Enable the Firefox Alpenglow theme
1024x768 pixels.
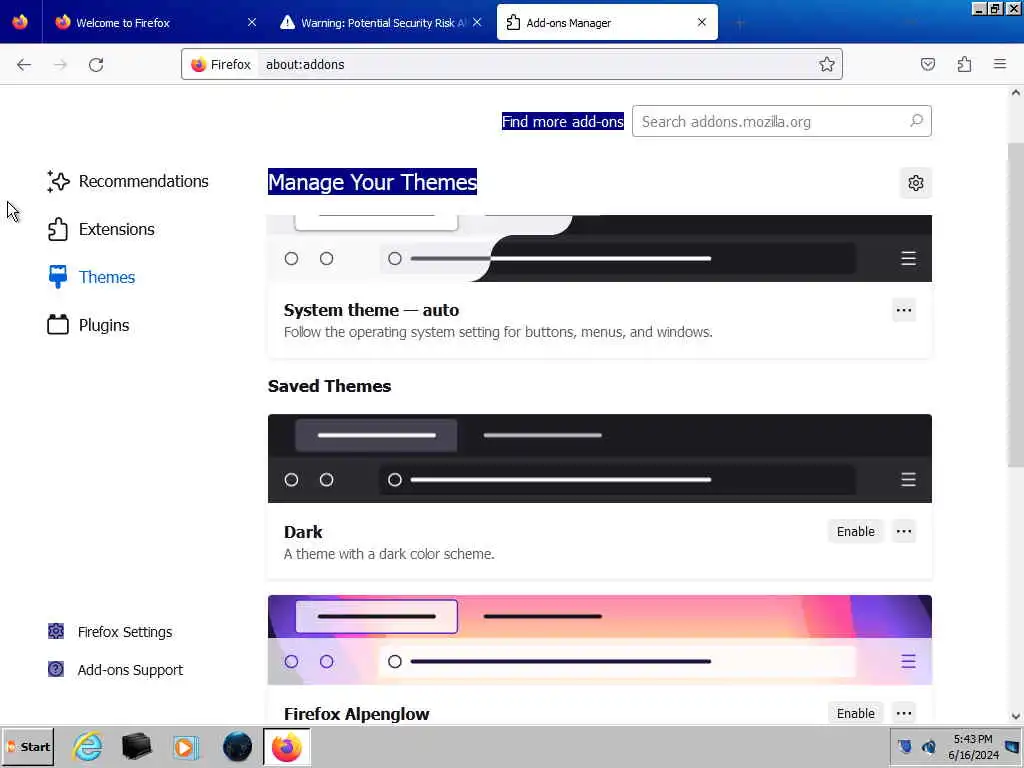pos(856,713)
